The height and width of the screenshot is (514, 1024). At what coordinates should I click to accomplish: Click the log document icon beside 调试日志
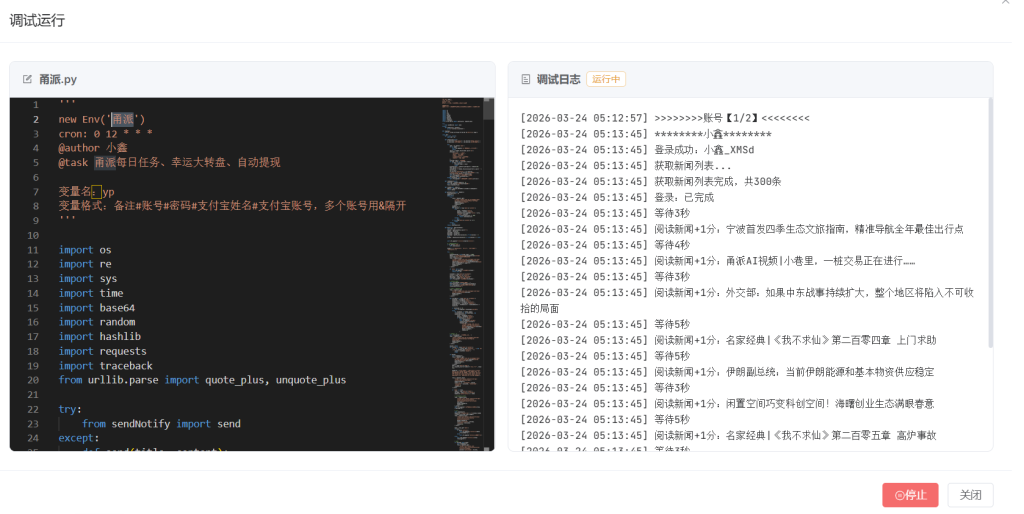click(526, 79)
